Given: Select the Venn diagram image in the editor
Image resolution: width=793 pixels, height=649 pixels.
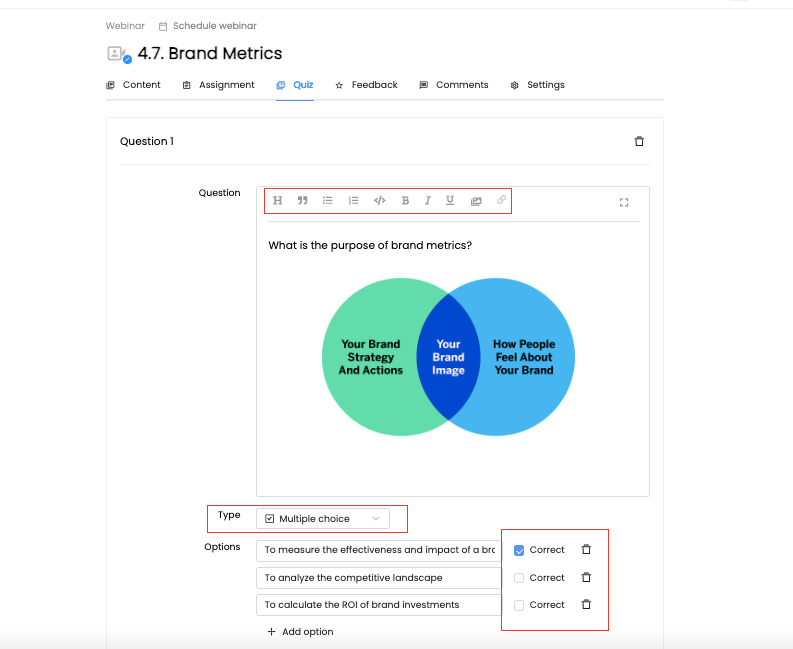Looking at the screenshot, I should pyautogui.click(x=448, y=357).
